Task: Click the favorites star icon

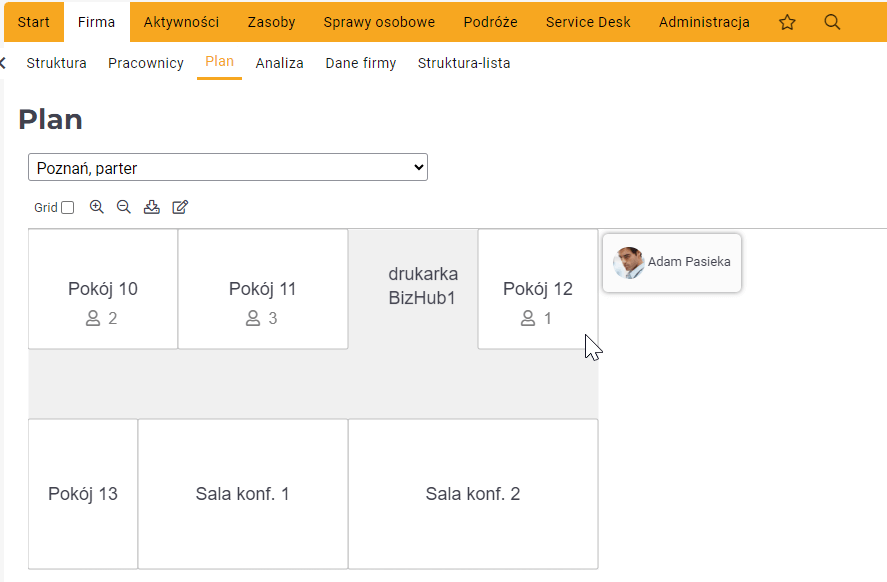Action: pyautogui.click(x=787, y=22)
